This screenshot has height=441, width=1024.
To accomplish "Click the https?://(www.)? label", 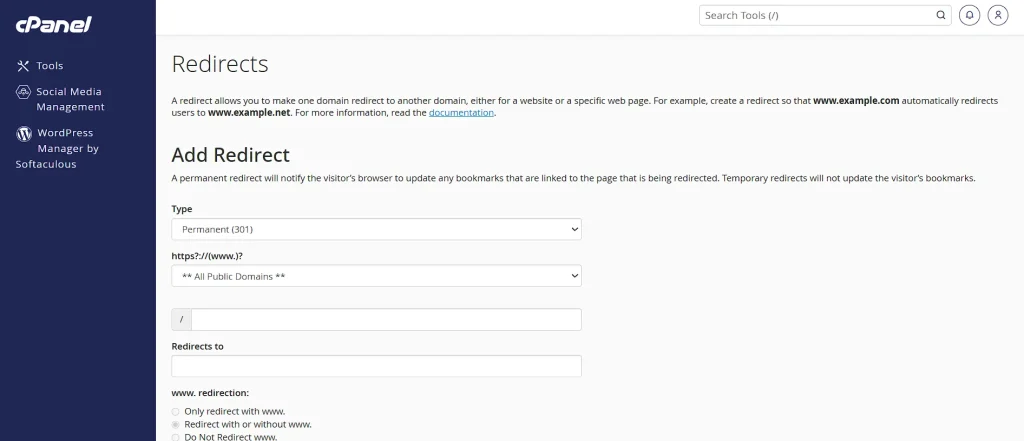I will point(207,256).
